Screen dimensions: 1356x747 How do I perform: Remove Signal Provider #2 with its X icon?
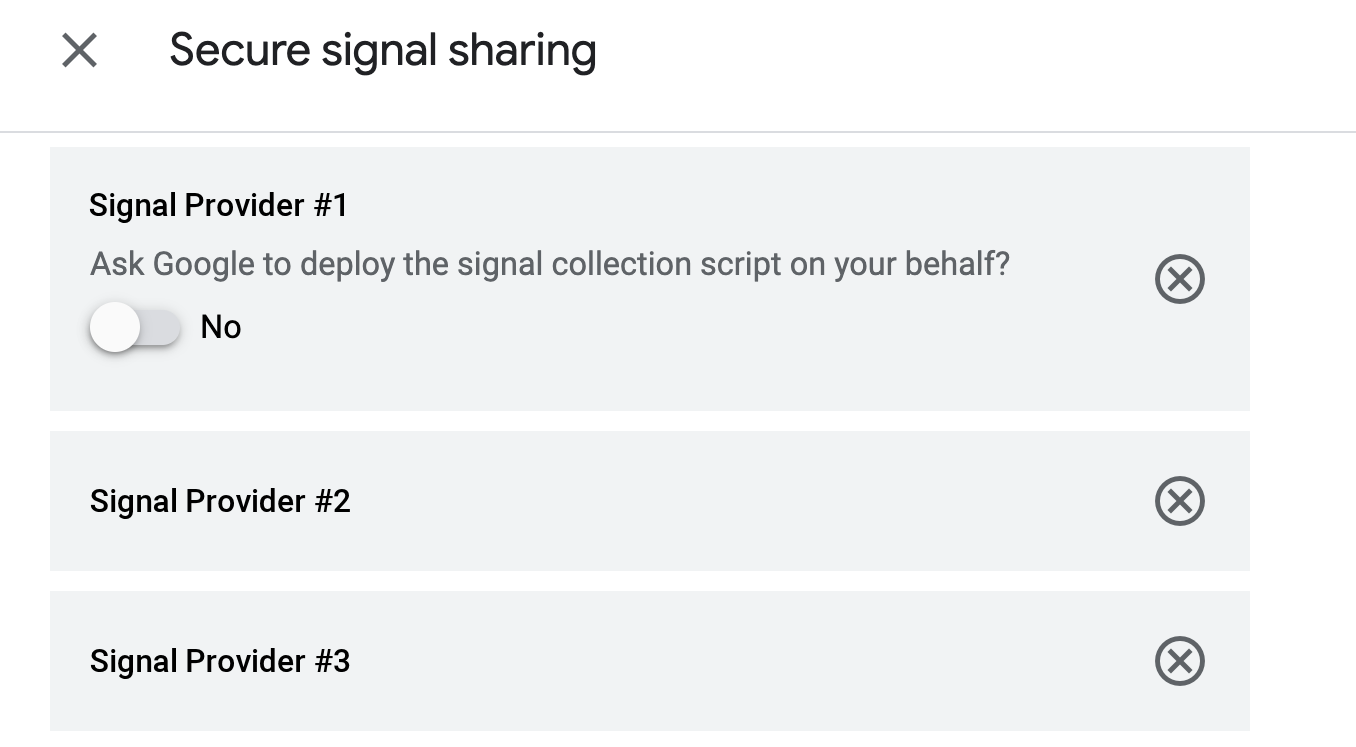tap(1179, 501)
